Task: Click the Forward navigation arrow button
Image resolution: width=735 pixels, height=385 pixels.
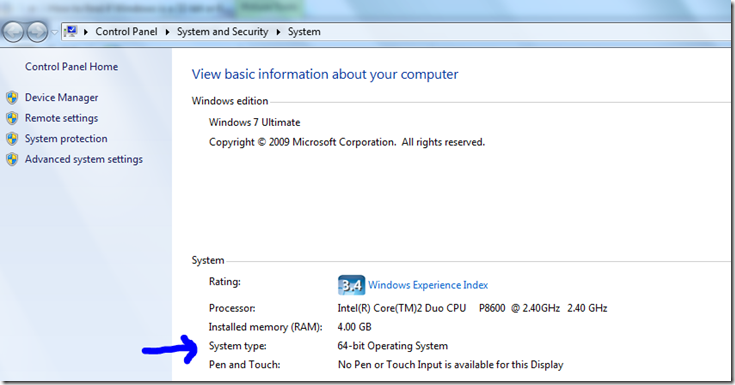Action: (x=37, y=32)
